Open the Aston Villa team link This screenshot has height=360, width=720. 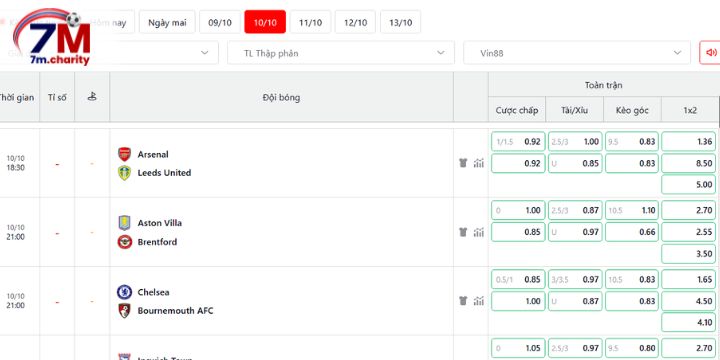(160, 223)
